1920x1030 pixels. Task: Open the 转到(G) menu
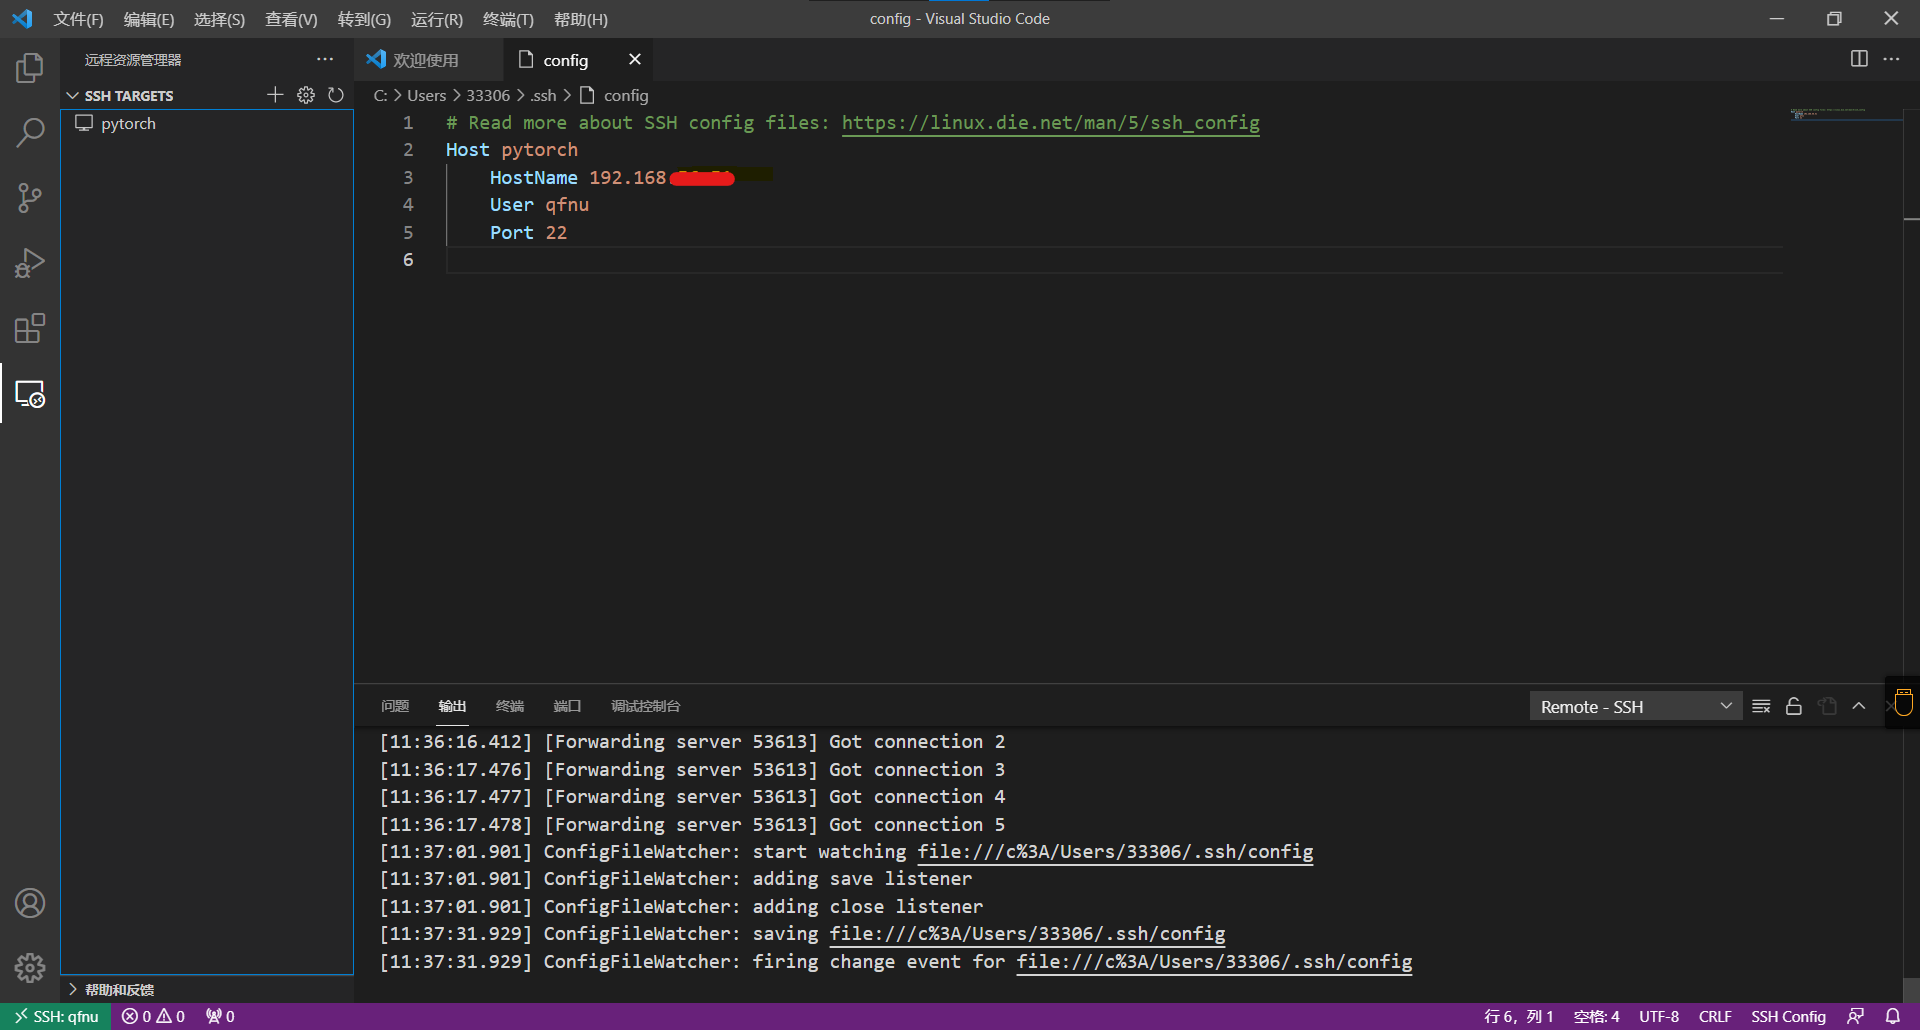click(x=364, y=19)
